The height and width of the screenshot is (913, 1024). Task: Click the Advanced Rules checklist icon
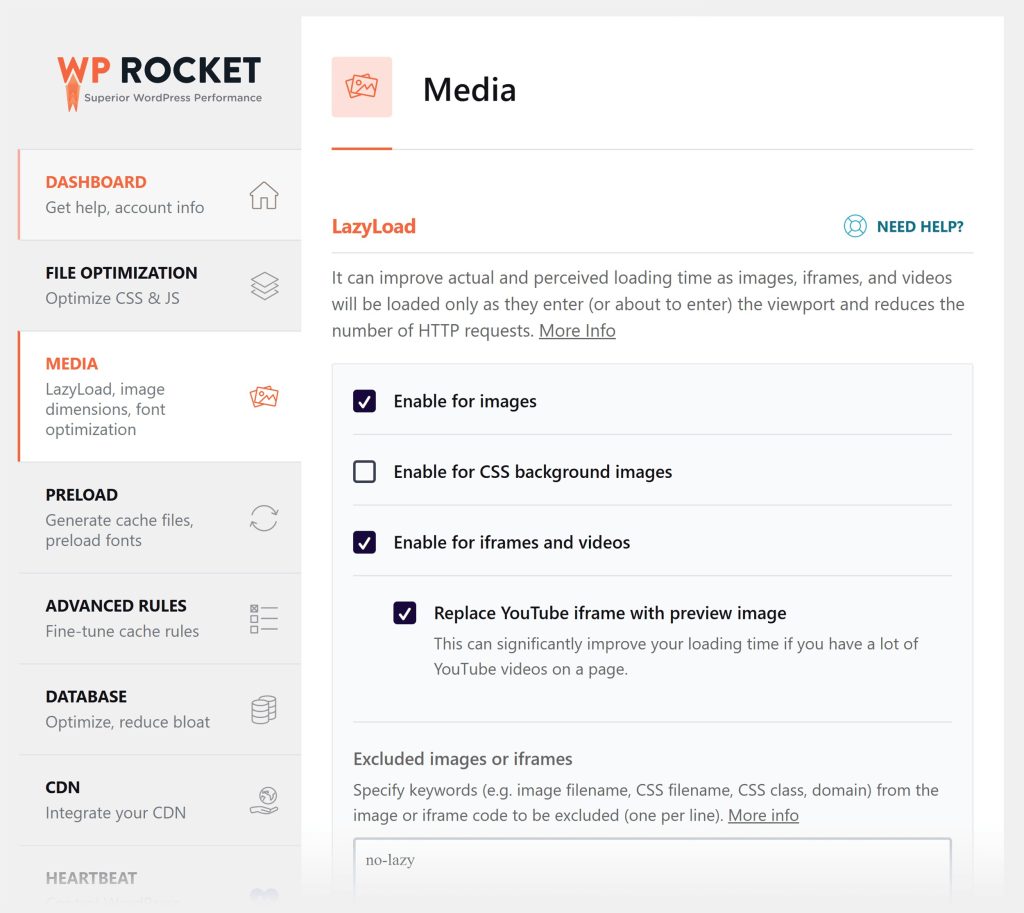[x=264, y=618]
